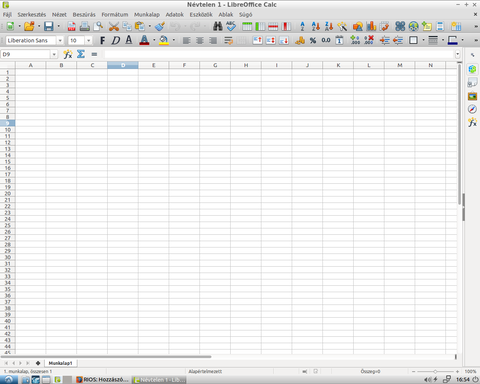
Task: Open font color dropdown arrow
Action: pyautogui.click(x=154, y=40)
